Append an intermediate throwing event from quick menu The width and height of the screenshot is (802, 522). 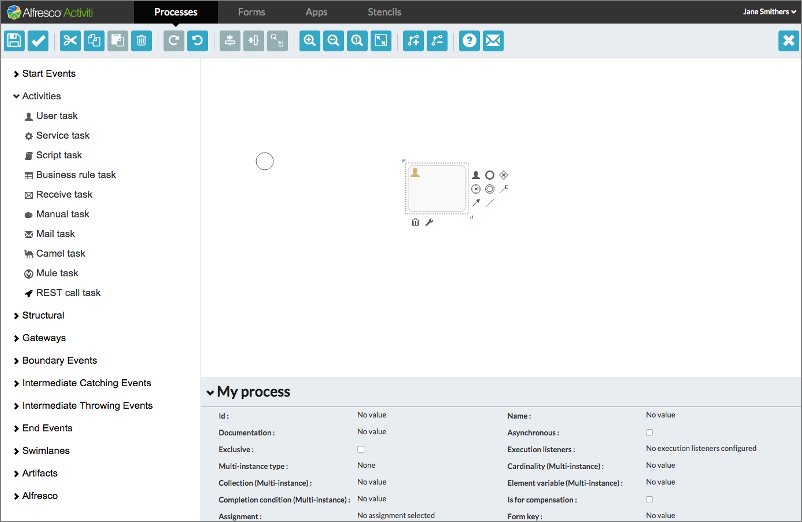click(489, 189)
